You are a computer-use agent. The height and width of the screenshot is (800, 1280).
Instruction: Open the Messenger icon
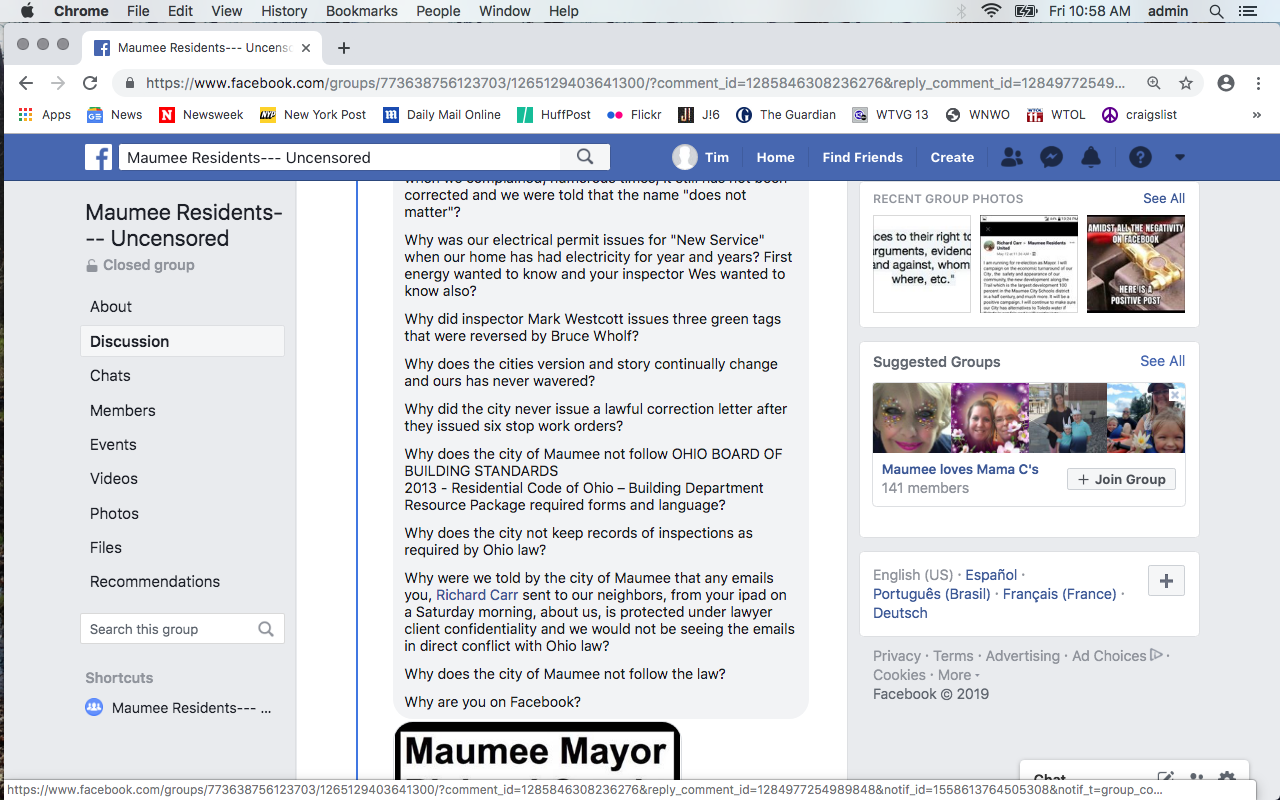pos(1051,157)
